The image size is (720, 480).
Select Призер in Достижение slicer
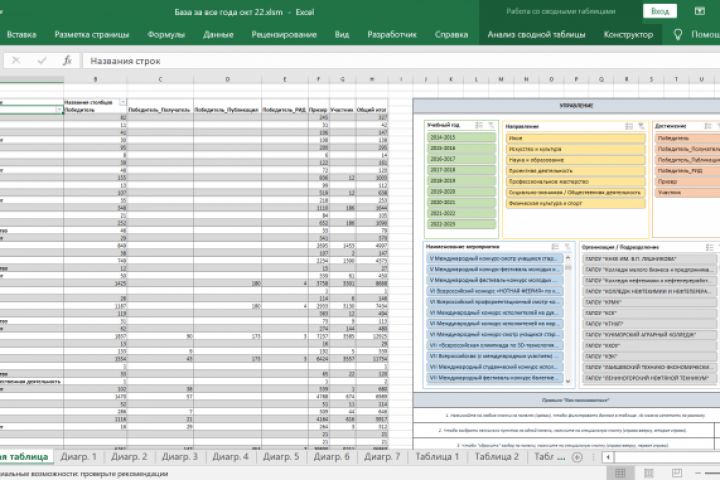click(687, 181)
